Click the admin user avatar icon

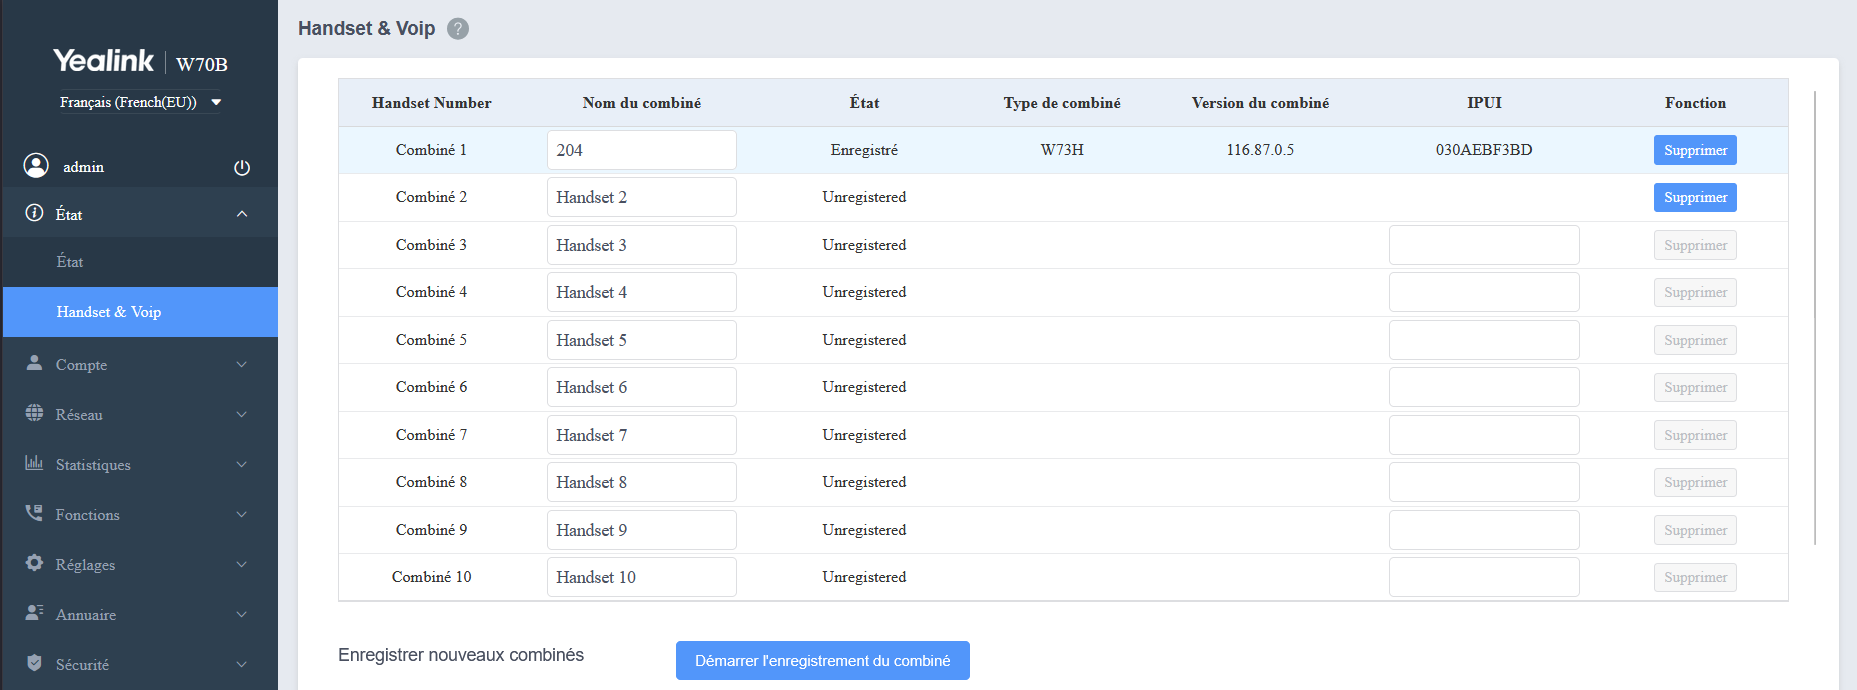coord(36,166)
